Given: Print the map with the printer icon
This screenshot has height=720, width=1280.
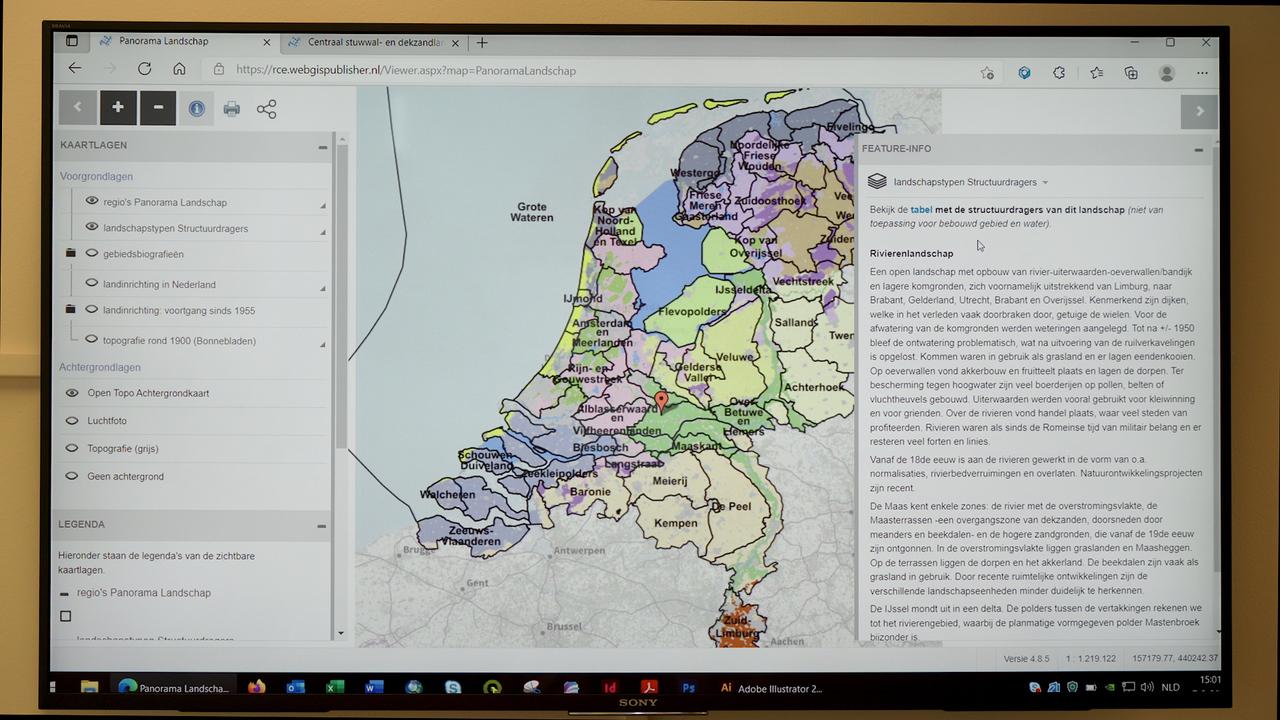Looking at the screenshot, I should [232, 109].
